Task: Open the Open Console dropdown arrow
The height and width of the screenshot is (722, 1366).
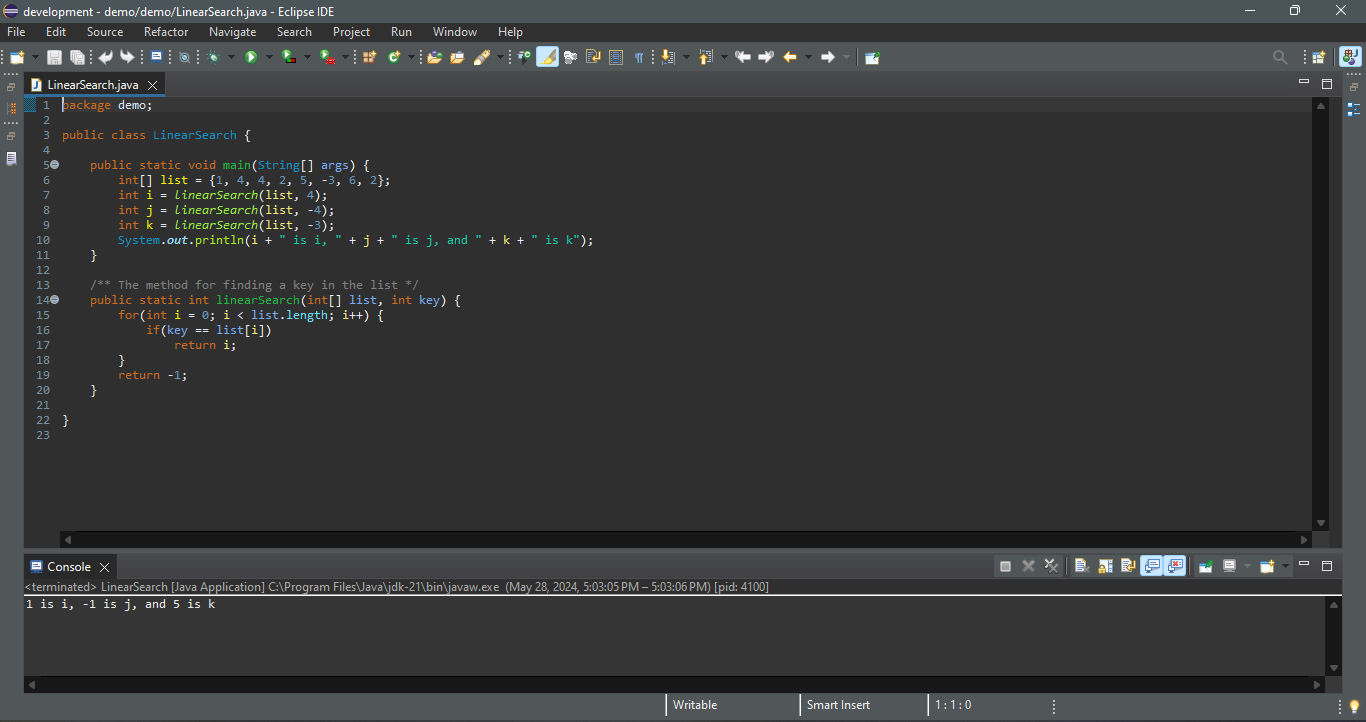Action: tap(1285, 566)
